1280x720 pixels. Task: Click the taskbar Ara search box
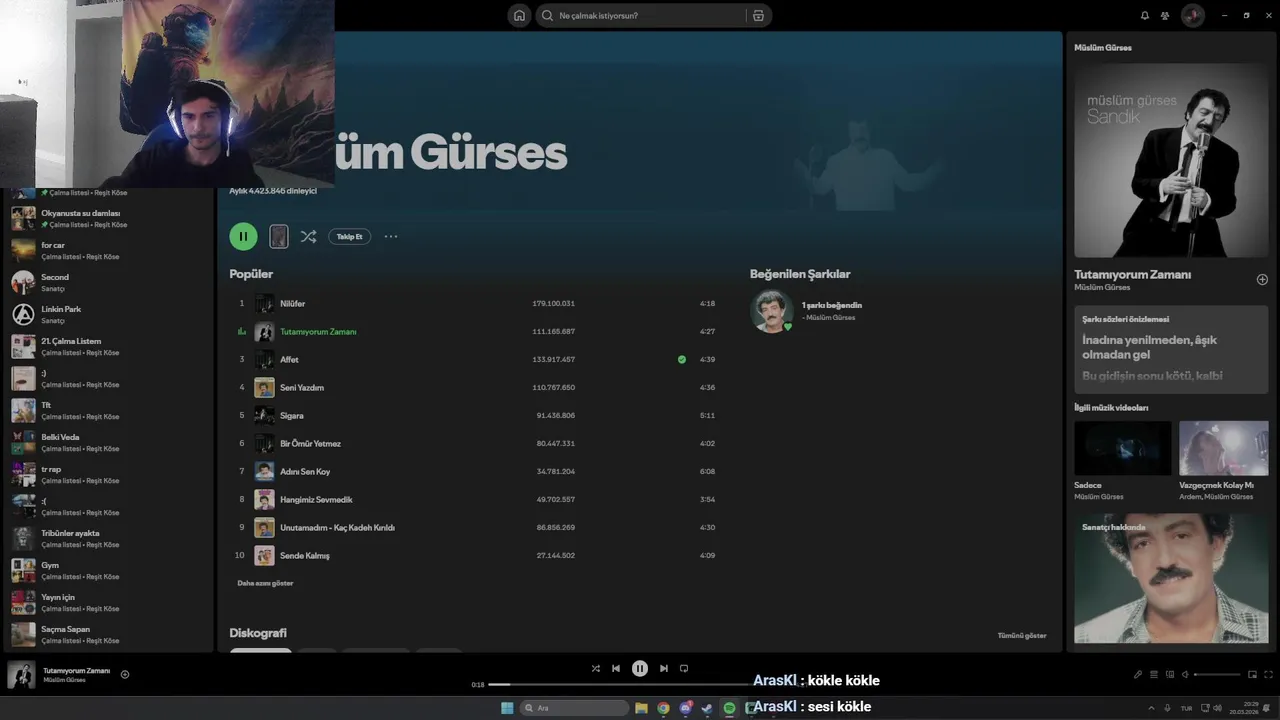(575, 708)
